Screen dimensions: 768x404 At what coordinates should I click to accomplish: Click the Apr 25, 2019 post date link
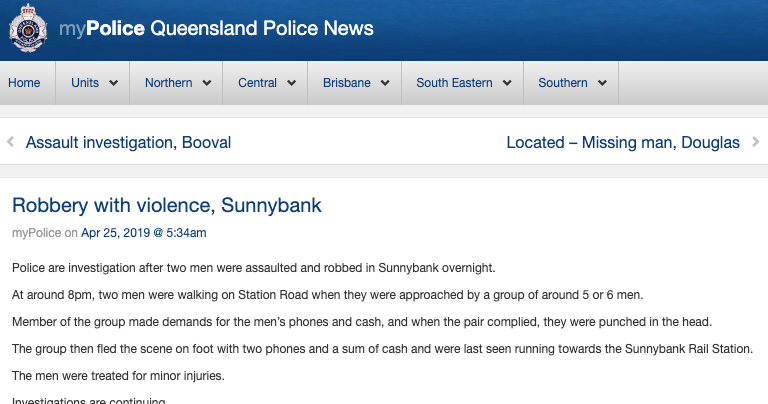143,233
